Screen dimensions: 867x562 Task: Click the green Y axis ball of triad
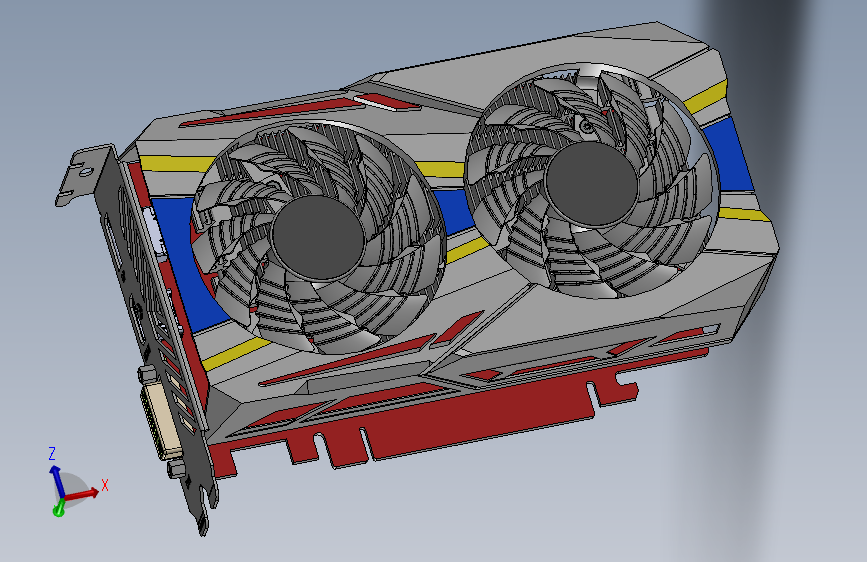click(58, 510)
